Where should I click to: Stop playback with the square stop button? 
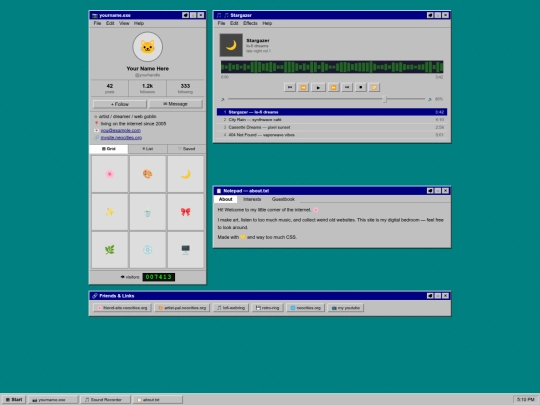click(x=361, y=87)
